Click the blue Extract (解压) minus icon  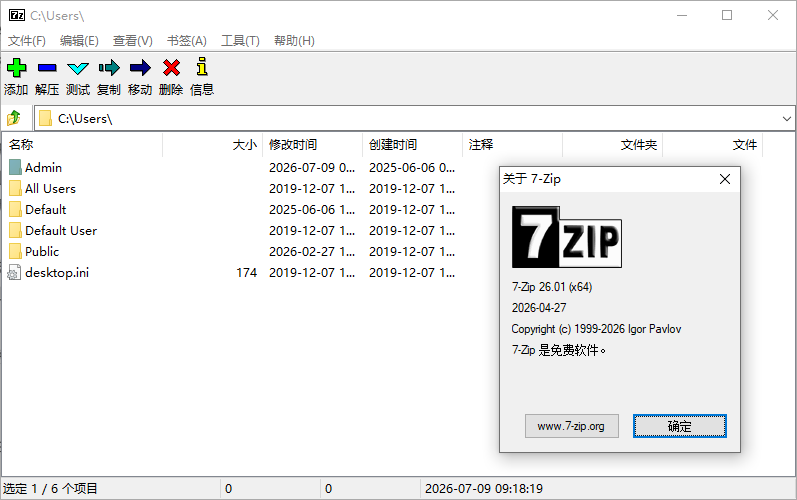[x=47, y=68]
